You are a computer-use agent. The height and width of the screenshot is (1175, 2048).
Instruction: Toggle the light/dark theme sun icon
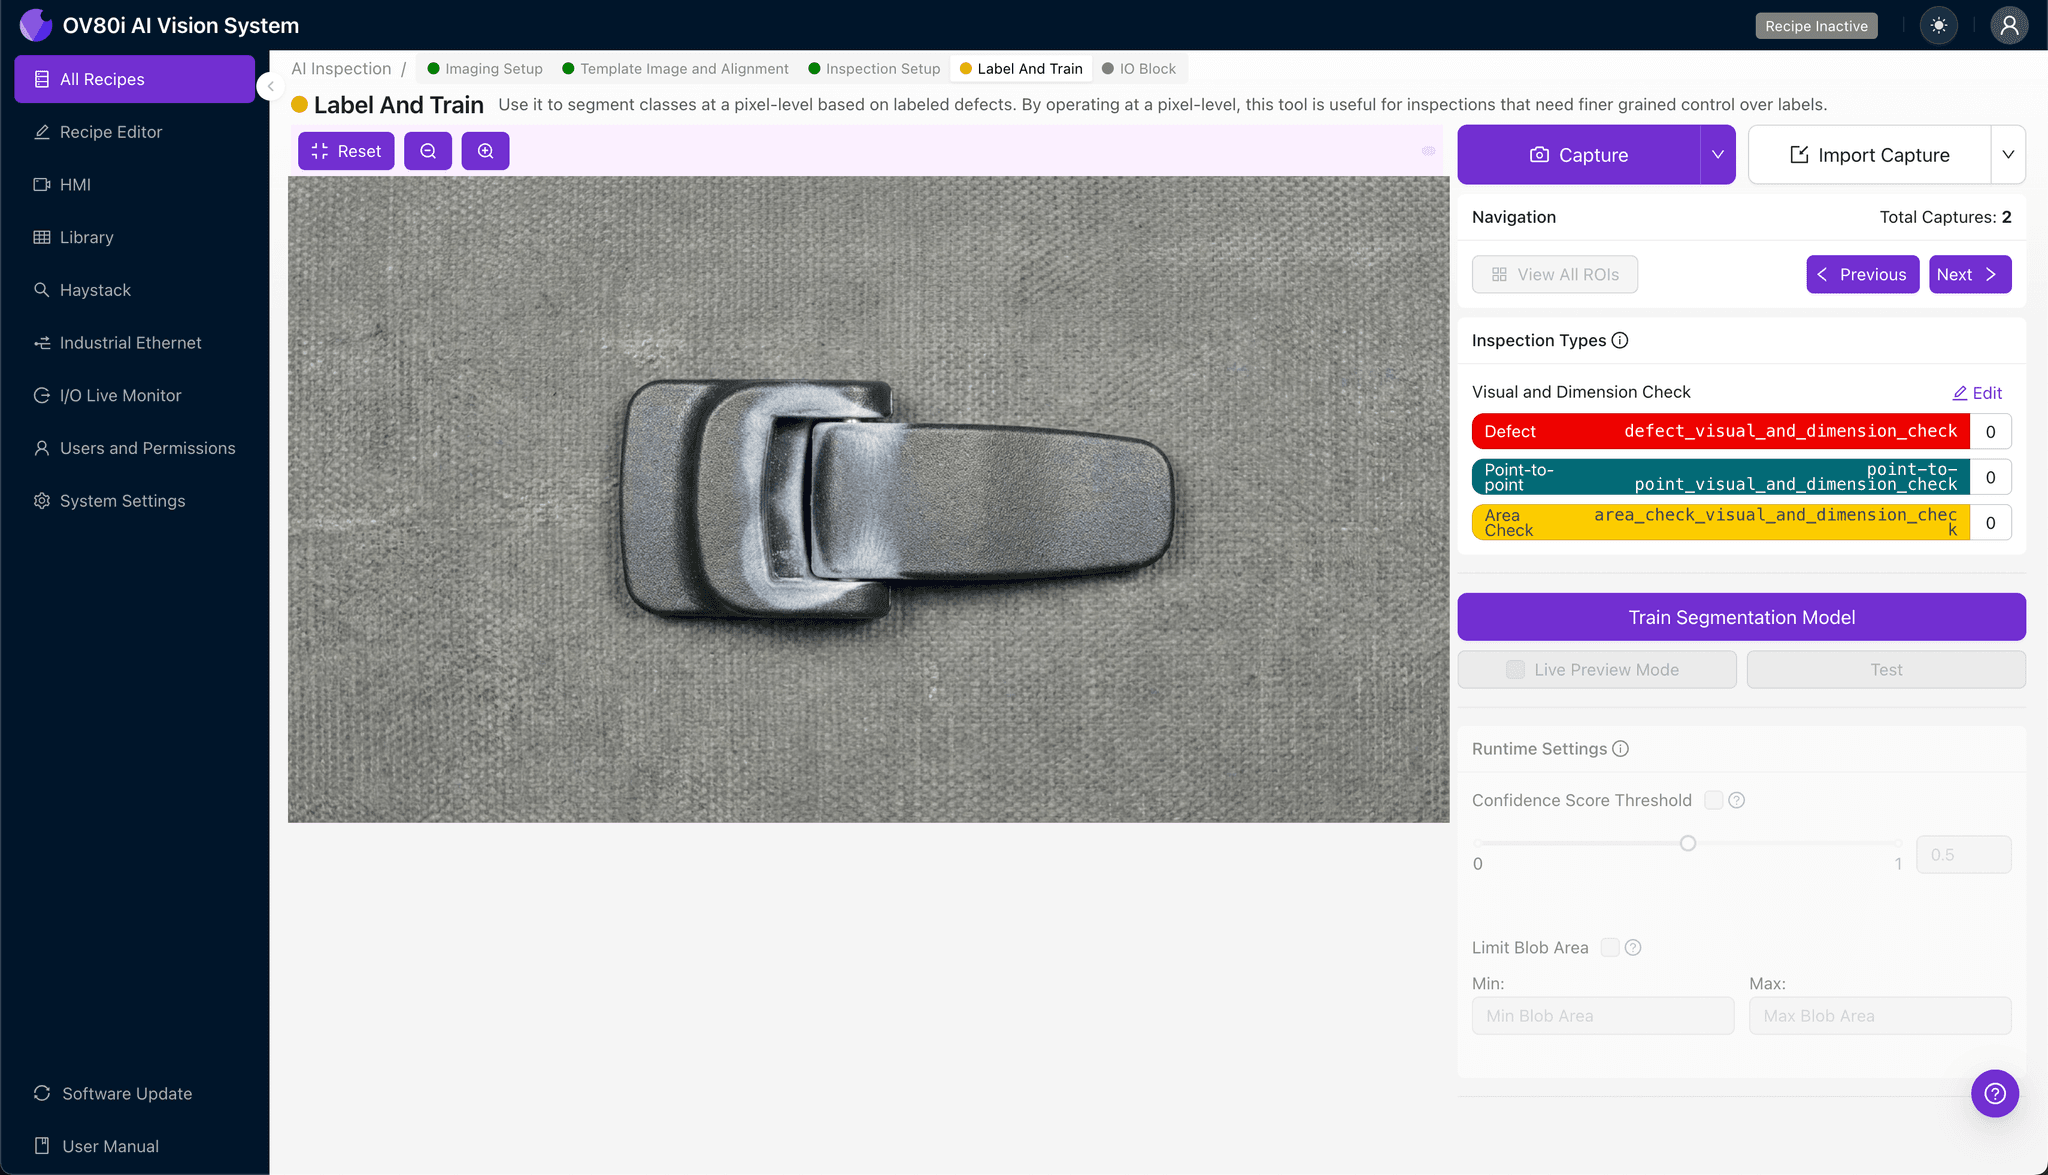(x=1939, y=26)
